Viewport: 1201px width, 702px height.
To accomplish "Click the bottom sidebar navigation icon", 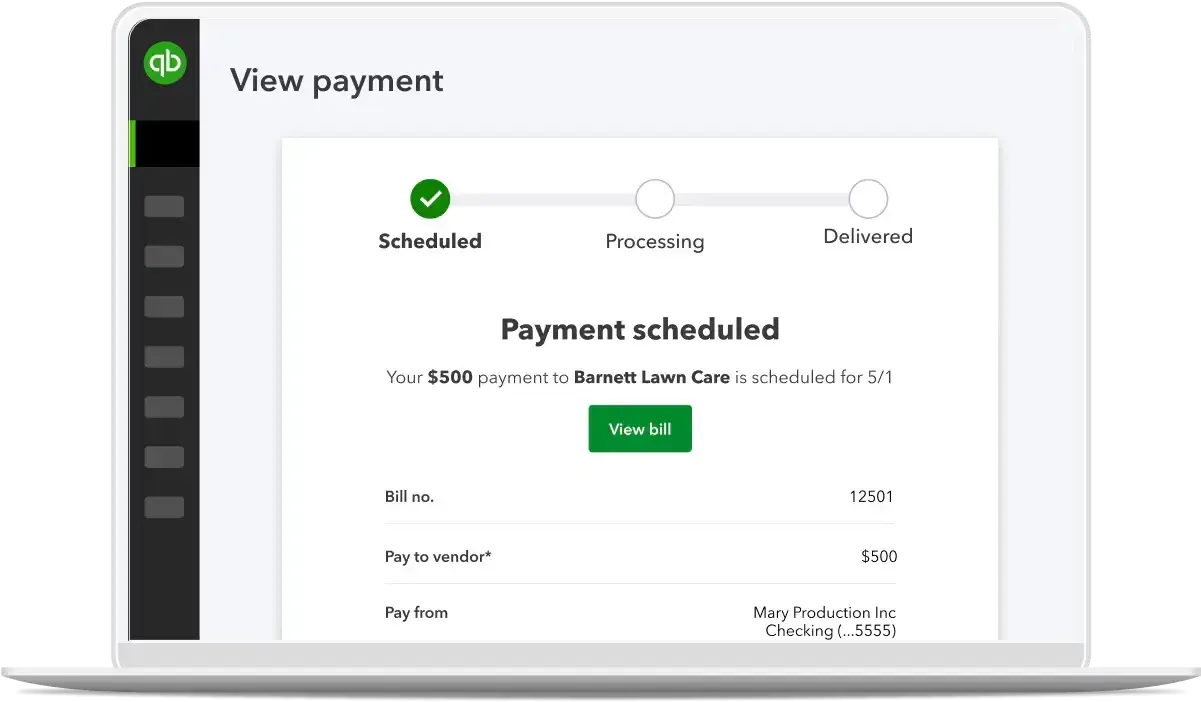I will (x=164, y=507).
